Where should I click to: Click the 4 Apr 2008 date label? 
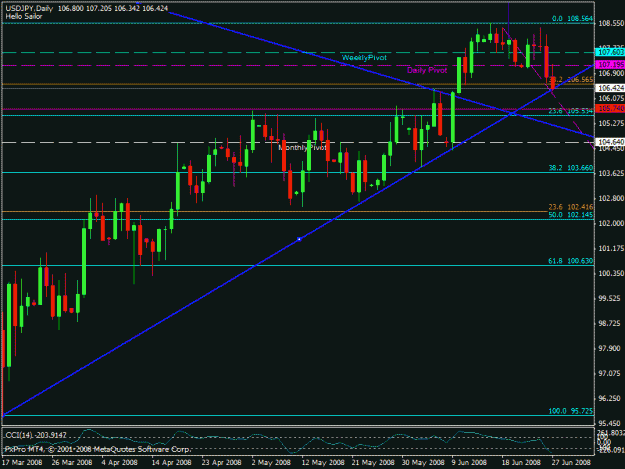(x=120, y=462)
